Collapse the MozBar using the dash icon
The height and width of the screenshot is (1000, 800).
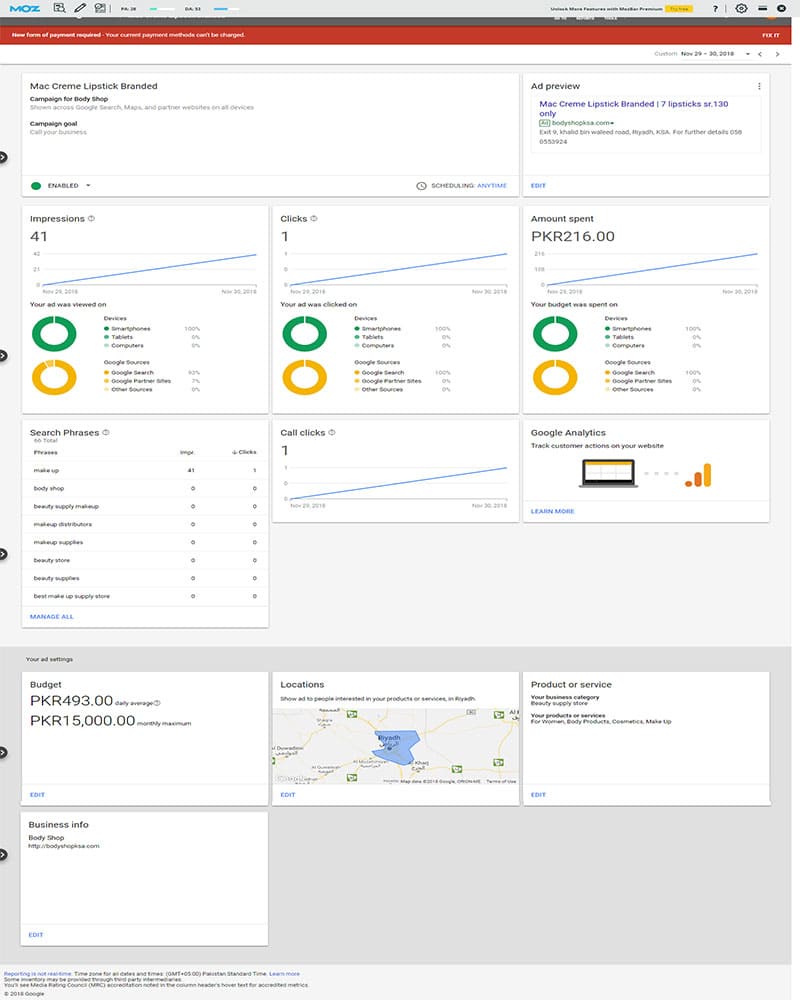[762, 8]
